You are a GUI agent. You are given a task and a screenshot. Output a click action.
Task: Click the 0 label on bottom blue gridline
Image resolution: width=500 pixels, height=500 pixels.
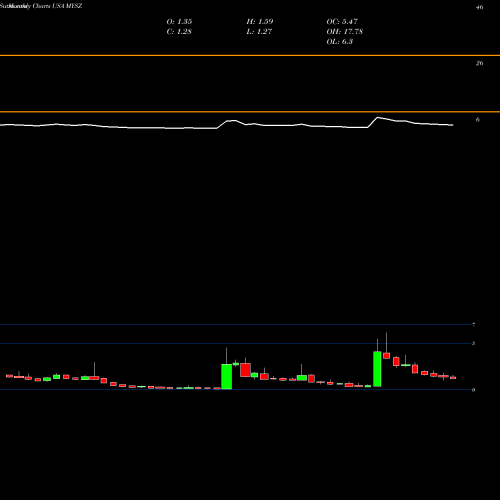(473, 390)
